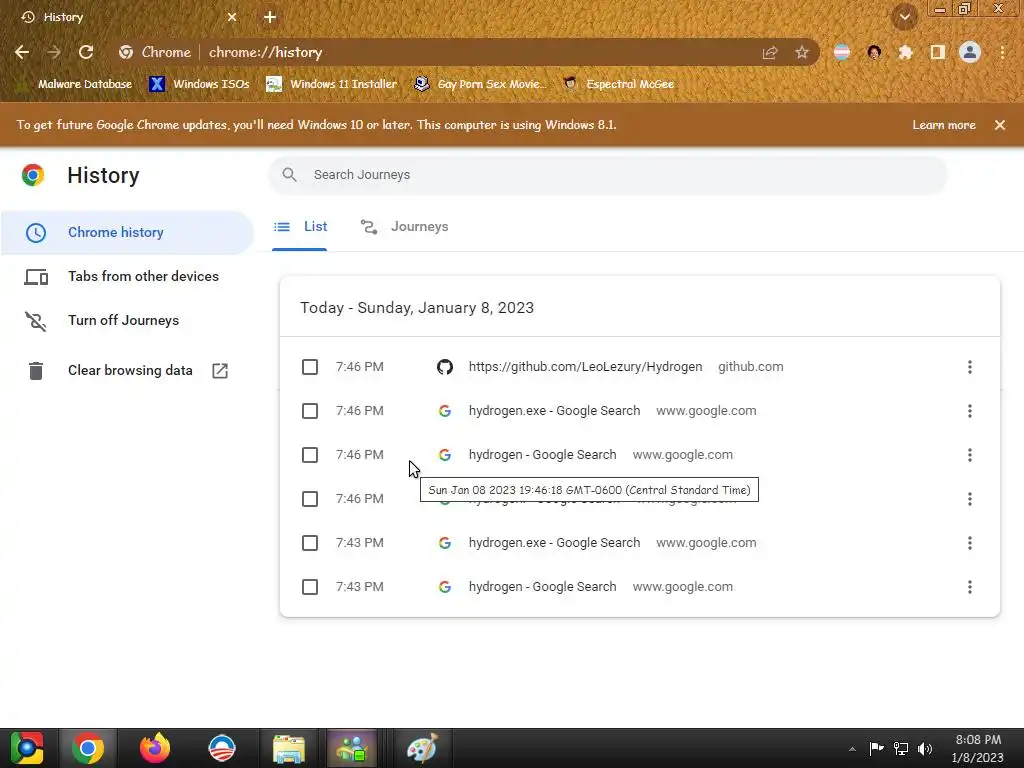Open the actions menu for 7:46 PM hydrogen search
1024x768 pixels.
click(970, 455)
